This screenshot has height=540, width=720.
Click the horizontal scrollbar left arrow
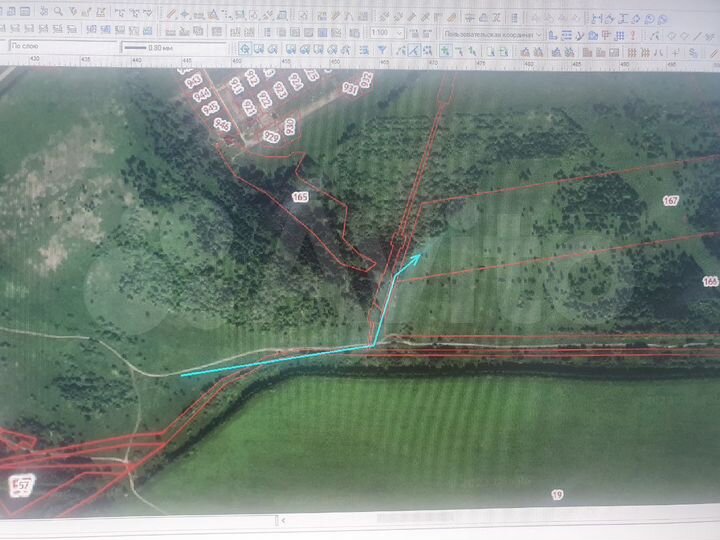click(x=283, y=521)
